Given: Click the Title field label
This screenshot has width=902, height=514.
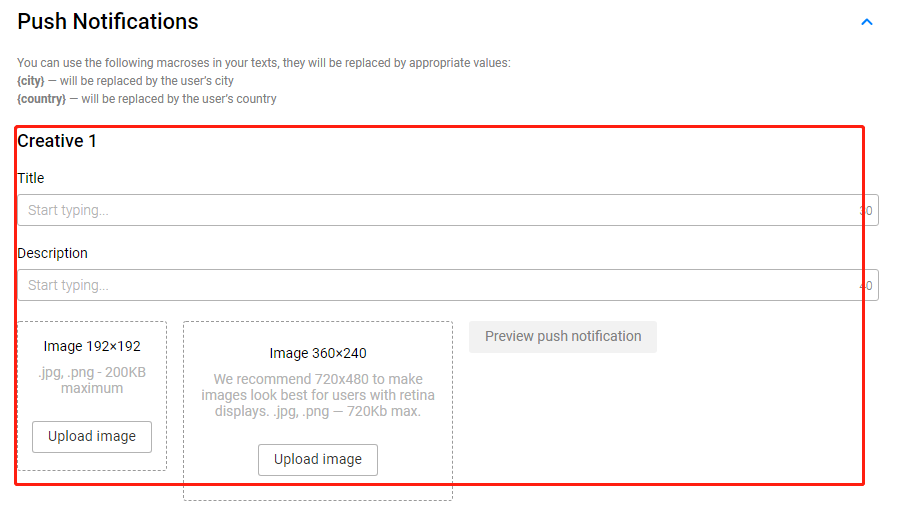Looking at the screenshot, I should [31, 178].
